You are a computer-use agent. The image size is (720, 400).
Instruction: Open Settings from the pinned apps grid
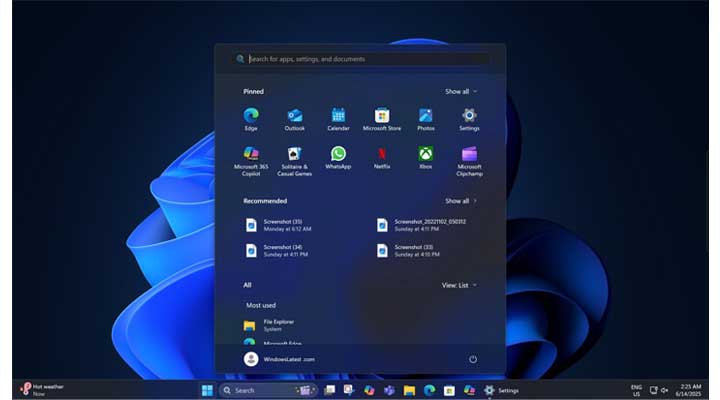coord(469,119)
